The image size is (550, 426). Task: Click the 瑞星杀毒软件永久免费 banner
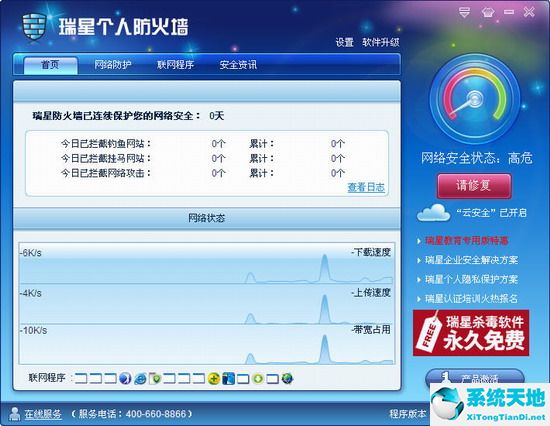click(x=471, y=333)
